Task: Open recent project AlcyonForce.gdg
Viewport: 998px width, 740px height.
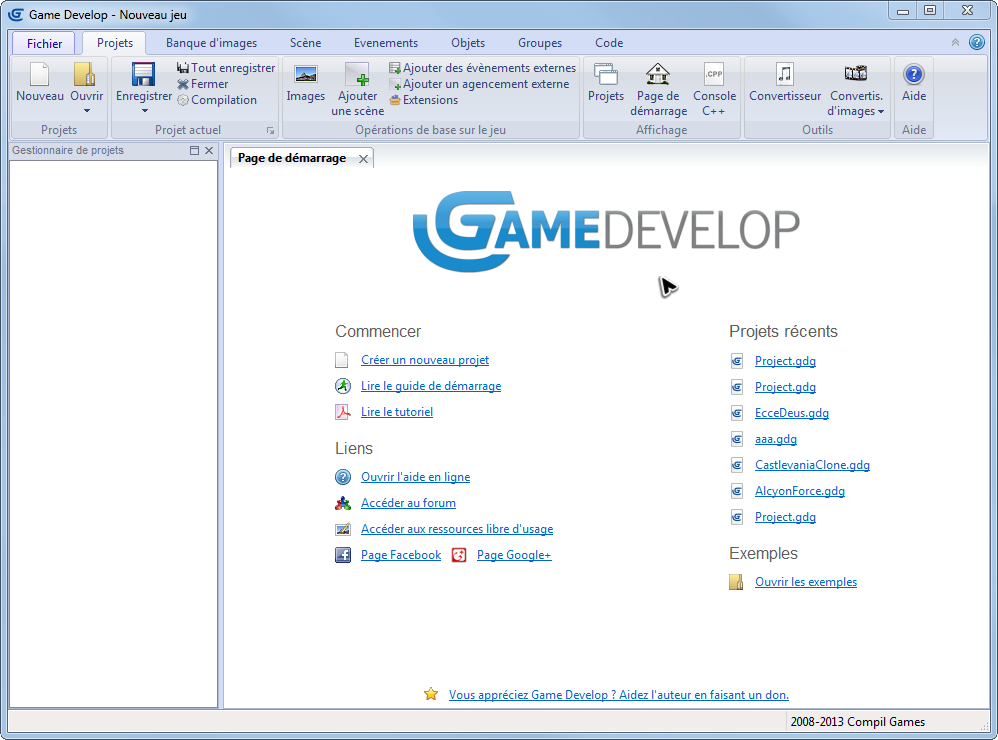Action: point(799,492)
